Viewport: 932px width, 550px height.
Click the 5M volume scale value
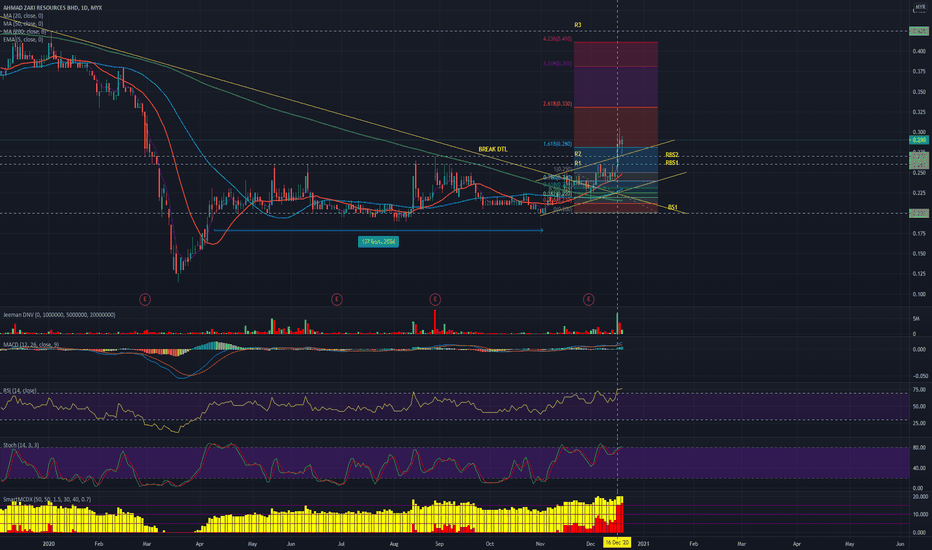(916, 319)
